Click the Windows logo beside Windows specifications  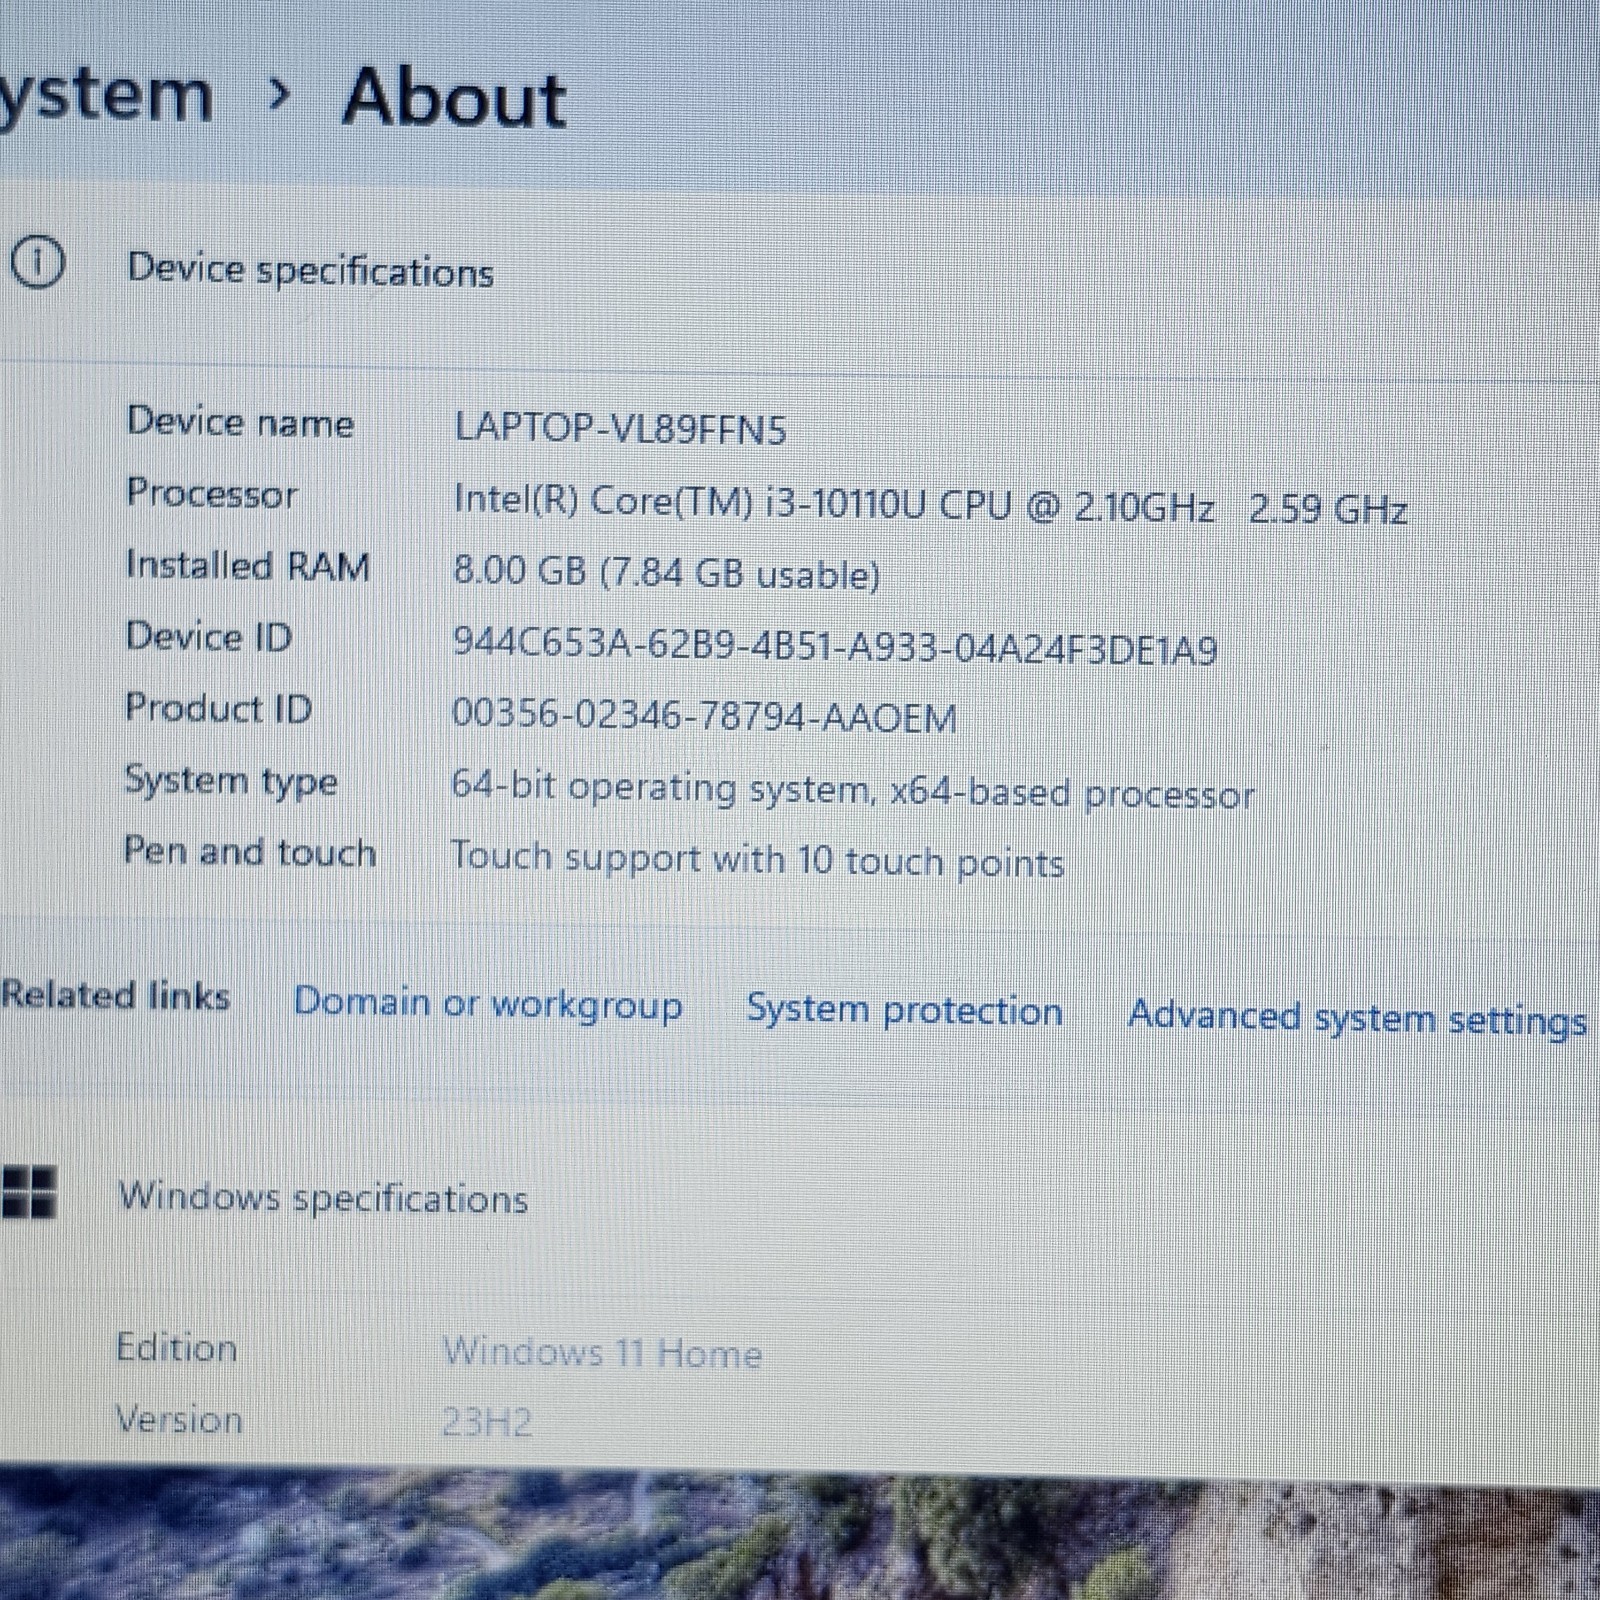click(28, 1191)
